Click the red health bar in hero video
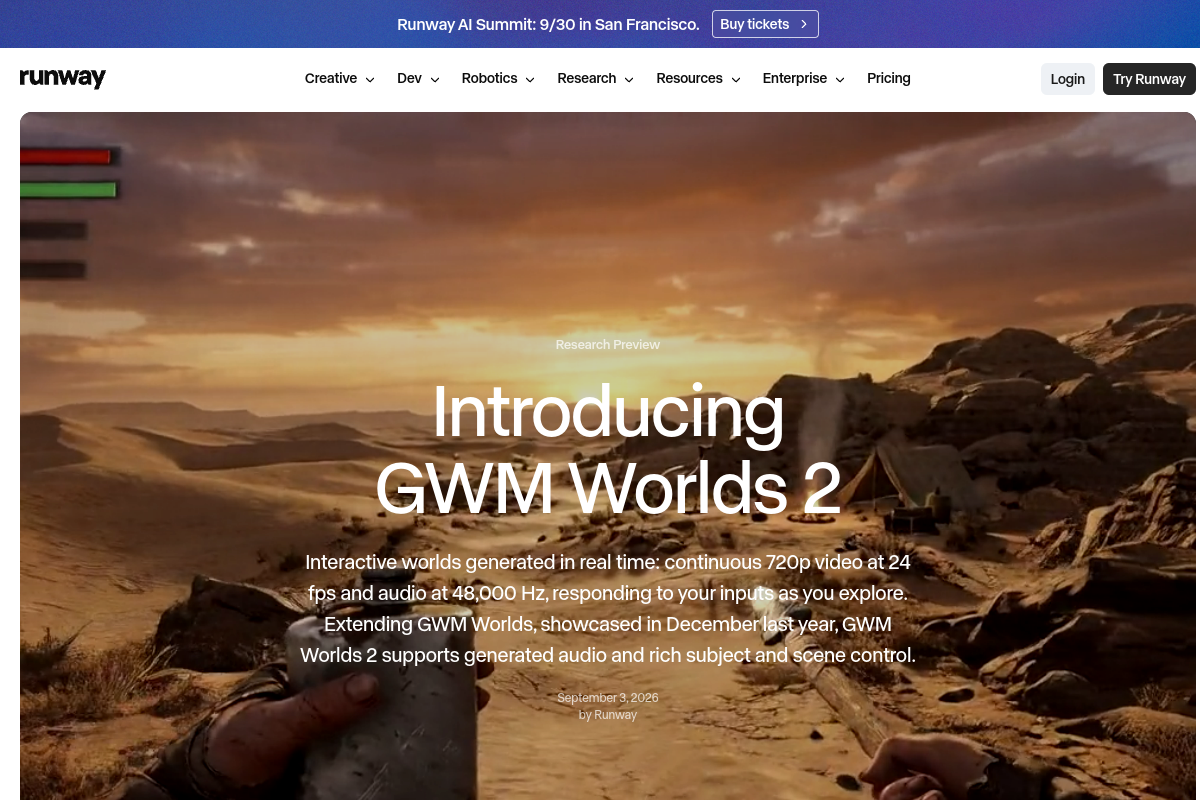This screenshot has height=800, width=1200. coord(66,157)
